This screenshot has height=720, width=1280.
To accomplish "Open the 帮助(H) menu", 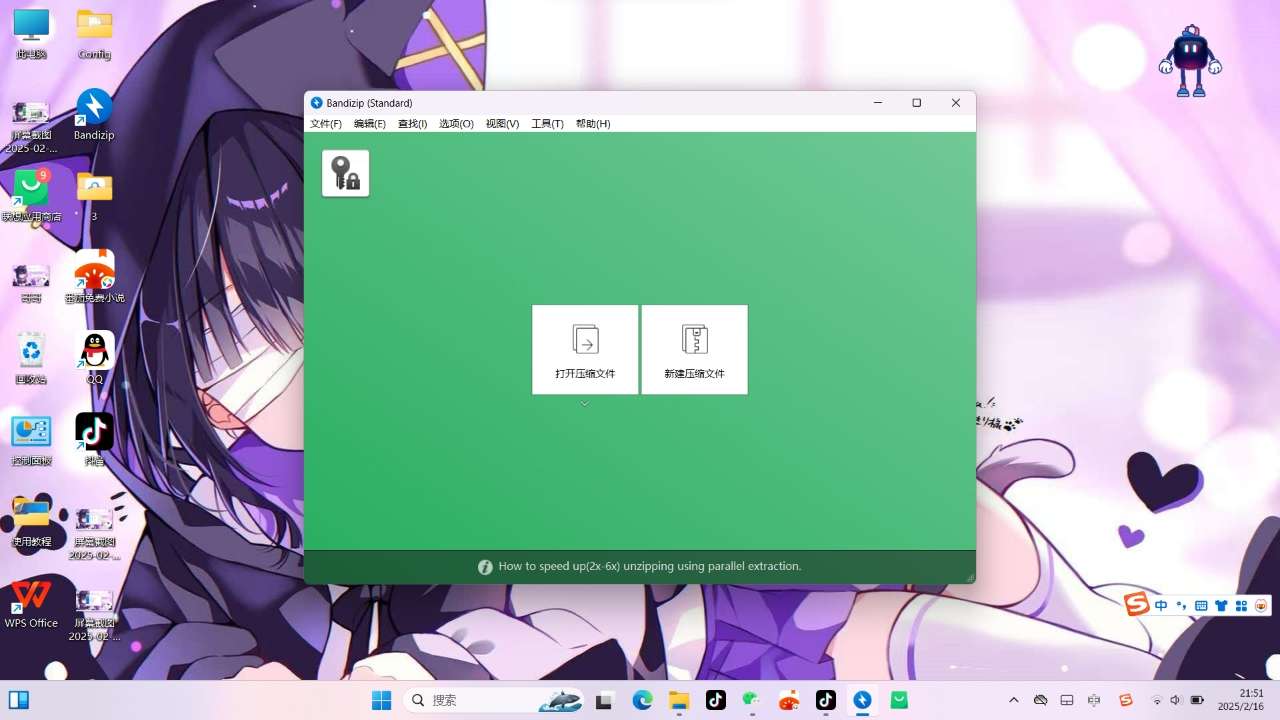I will pos(593,124).
